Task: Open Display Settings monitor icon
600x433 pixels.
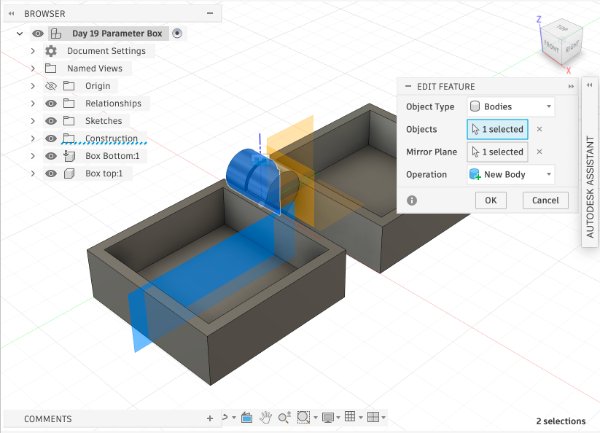Action: [x=328, y=417]
